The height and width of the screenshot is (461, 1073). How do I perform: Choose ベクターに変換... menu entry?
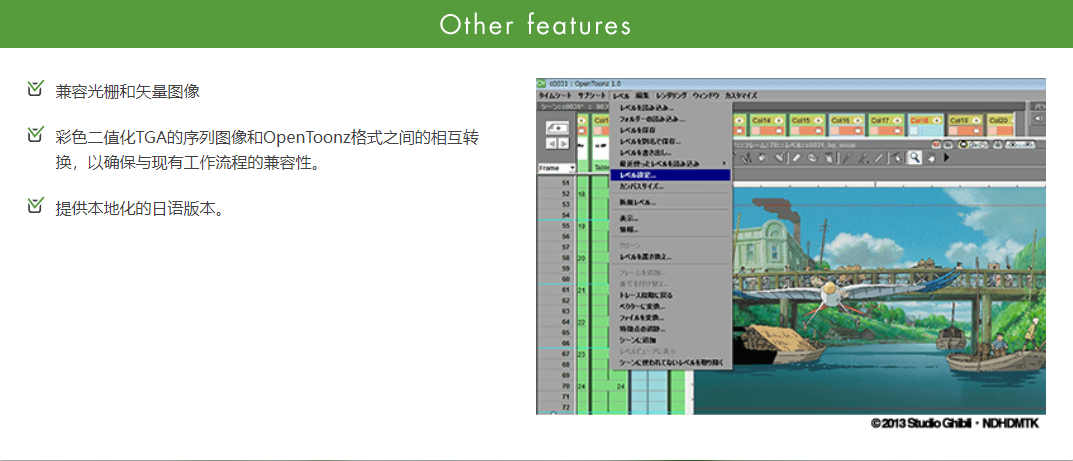coord(671,306)
